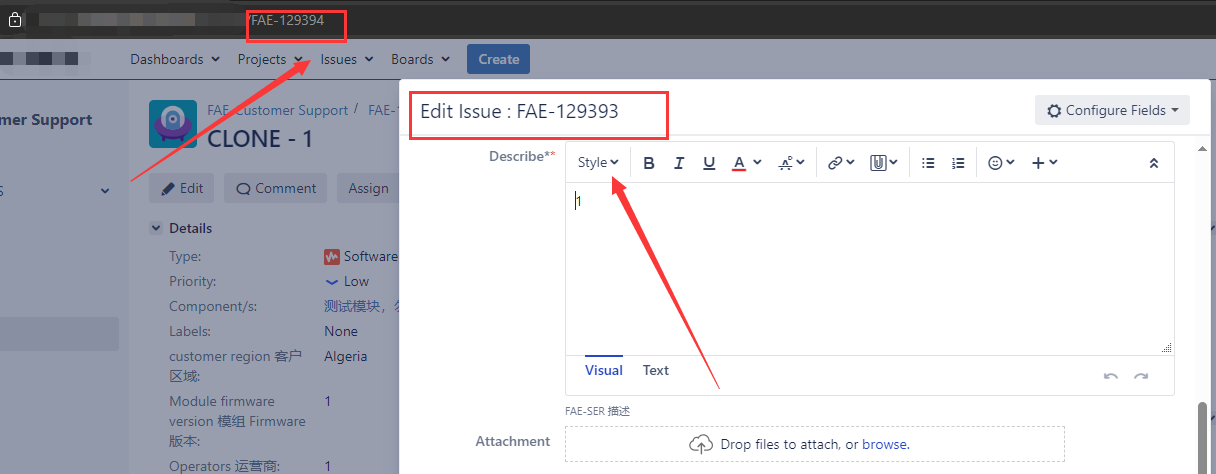Open the Style dropdown
The height and width of the screenshot is (474, 1216).
598,163
